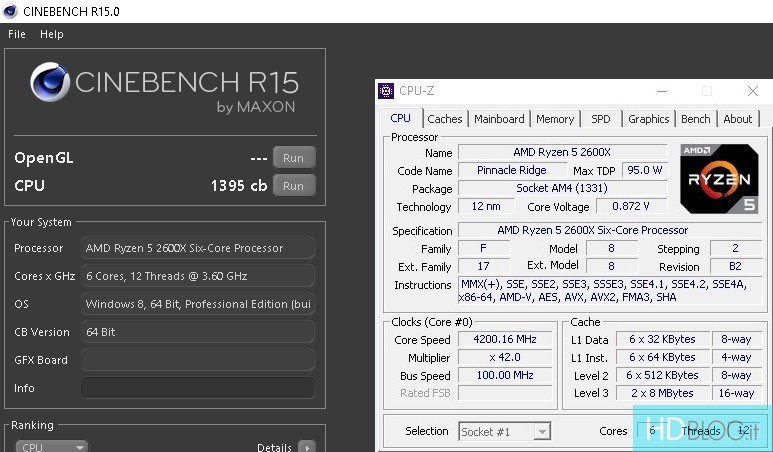The width and height of the screenshot is (773, 452).
Task: Open the Memory tab in CPU-Z
Action: [x=555, y=119]
